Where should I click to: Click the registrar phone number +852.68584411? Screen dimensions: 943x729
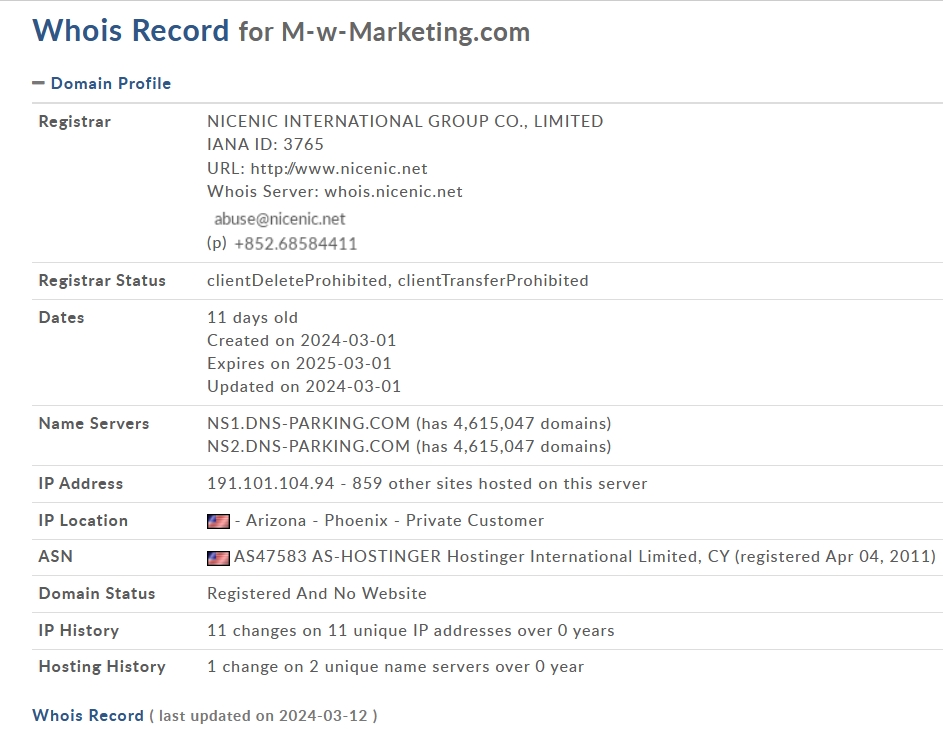tap(295, 244)
